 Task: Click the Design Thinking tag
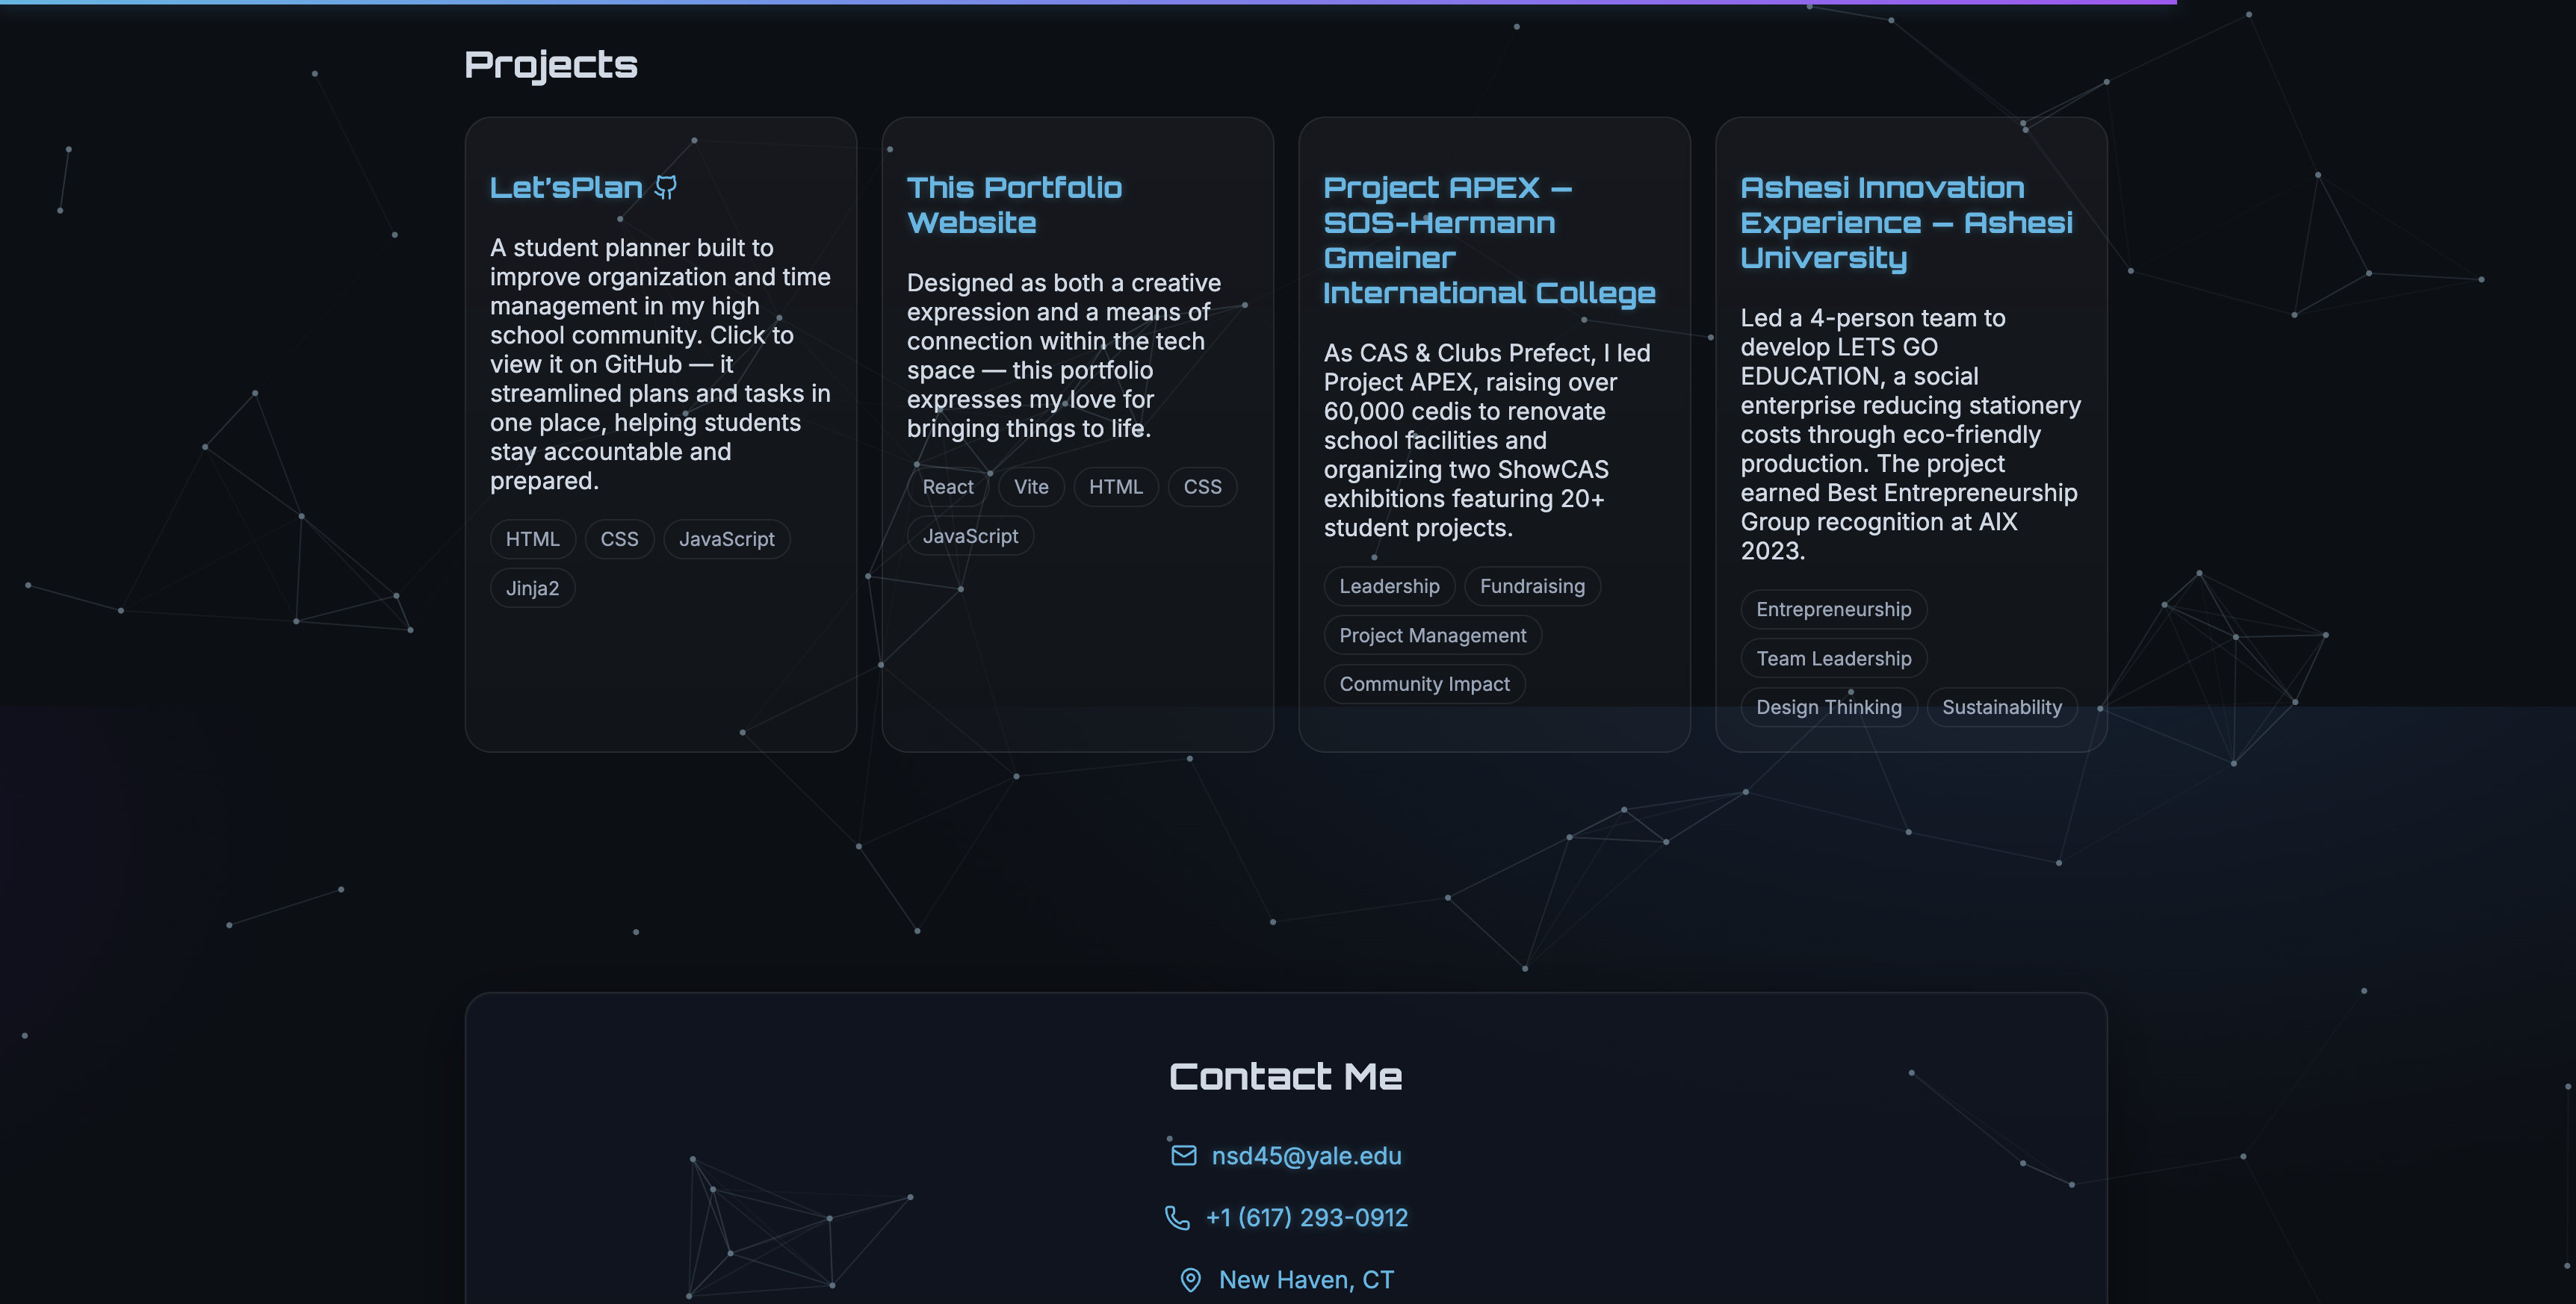[1828, 707]
